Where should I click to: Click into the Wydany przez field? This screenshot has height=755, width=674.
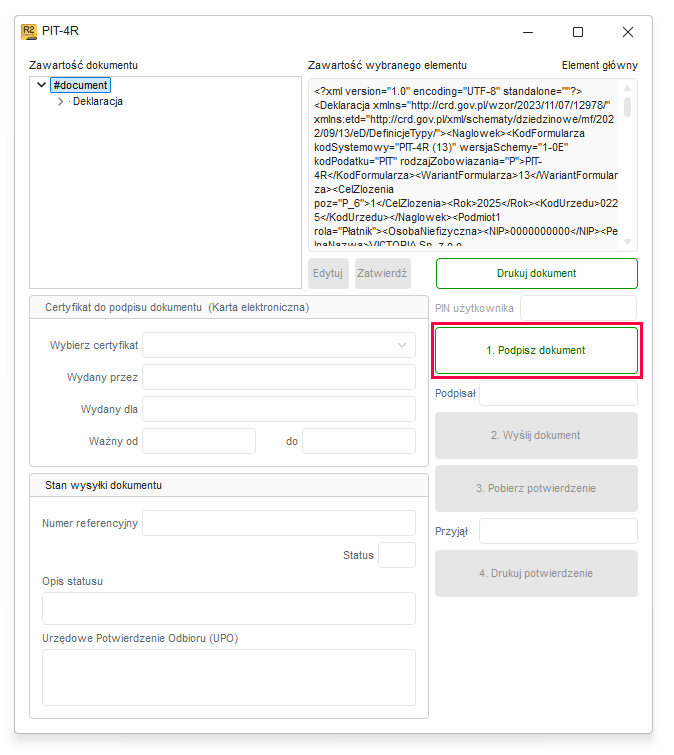click(279, 377)
